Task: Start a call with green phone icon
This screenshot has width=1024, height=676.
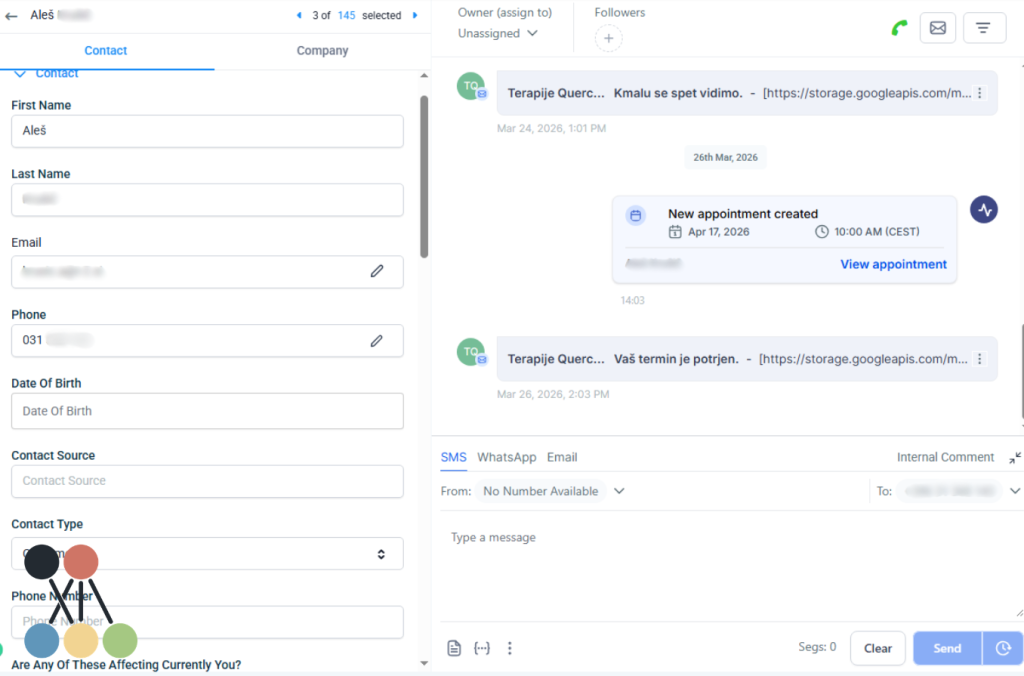Action: 897,28
